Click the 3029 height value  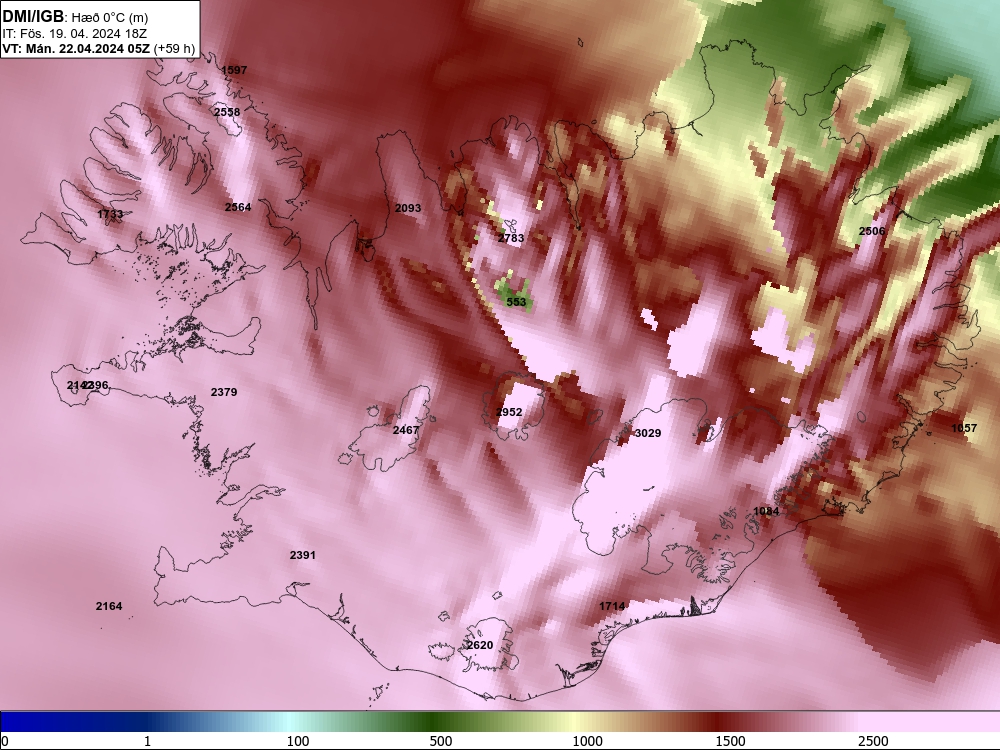click(648, 433)
